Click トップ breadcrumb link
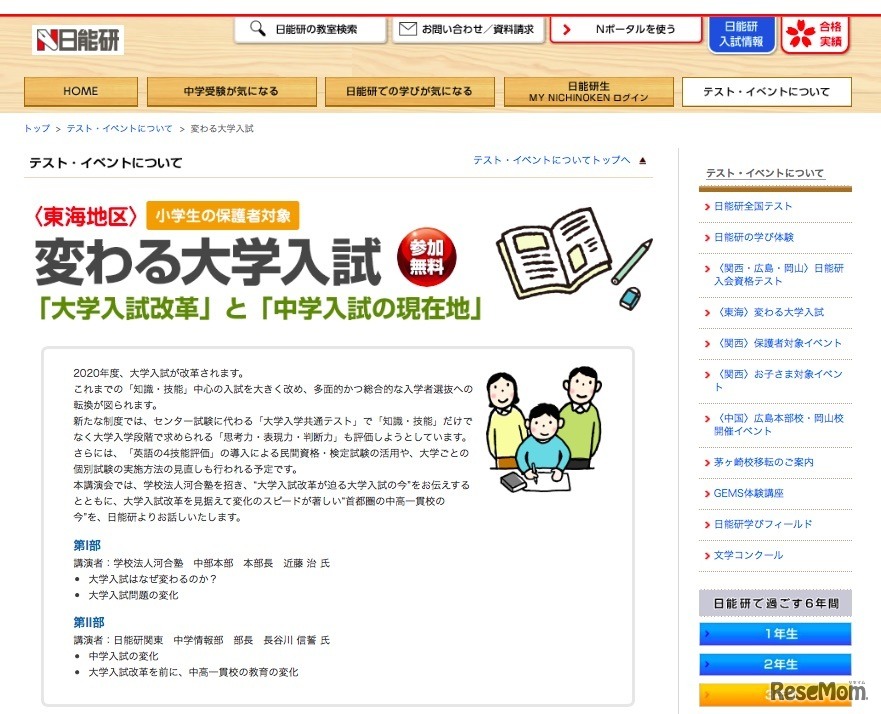 [37, 129]
